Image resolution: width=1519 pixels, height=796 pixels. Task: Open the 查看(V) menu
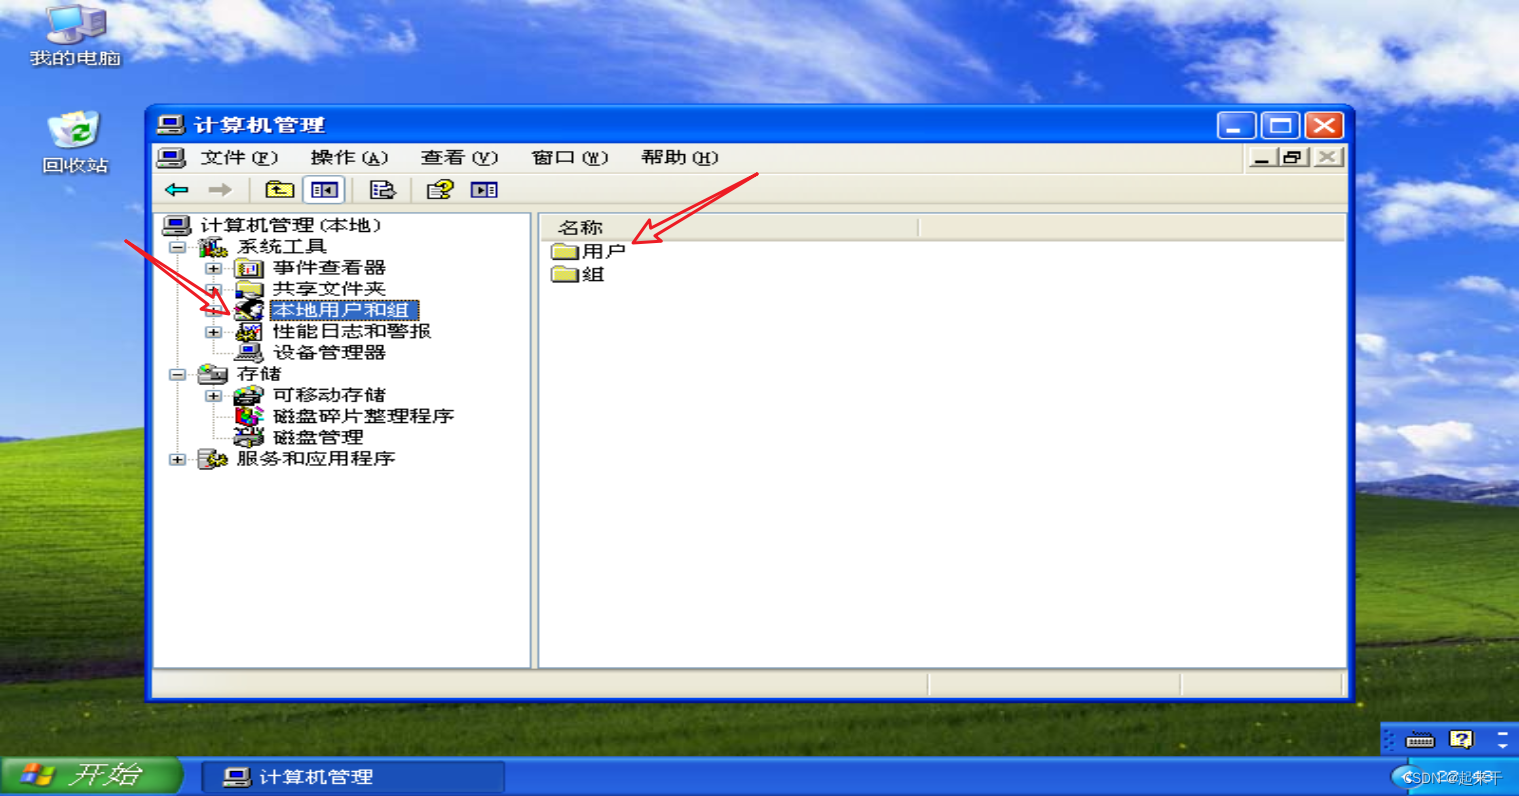point(459,158)
